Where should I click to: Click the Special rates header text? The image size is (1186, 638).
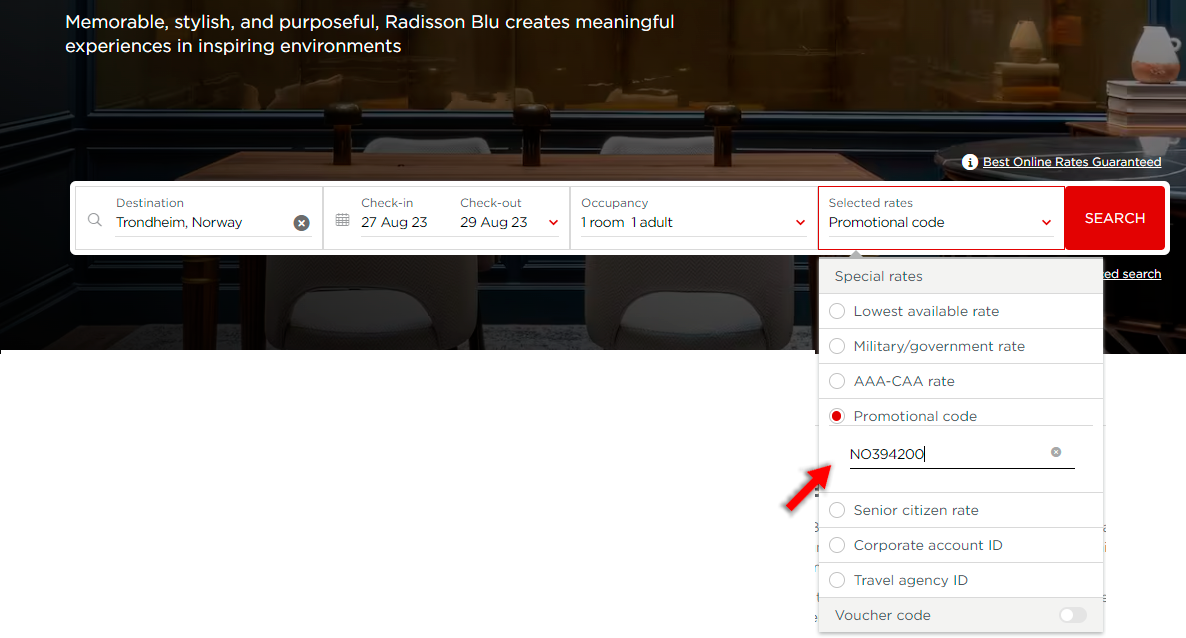click(x=878, y=276)
